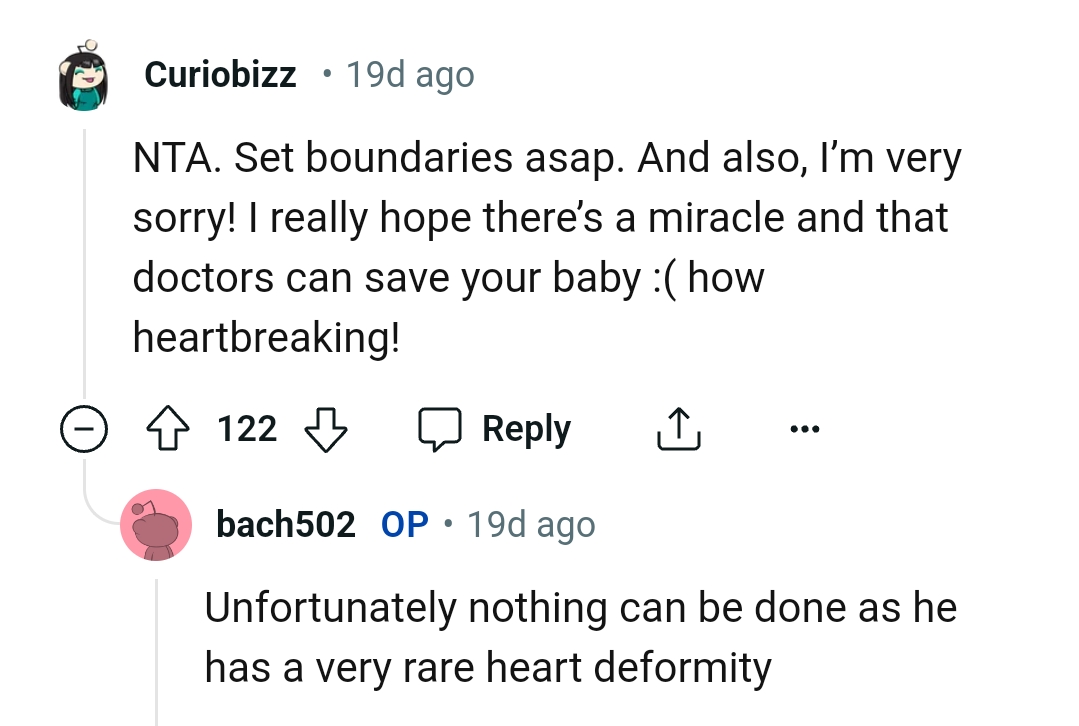Screen dimensions: 1079x726
Task: Click bach502's reply text about heart deformity
Action: pos(580,635)
